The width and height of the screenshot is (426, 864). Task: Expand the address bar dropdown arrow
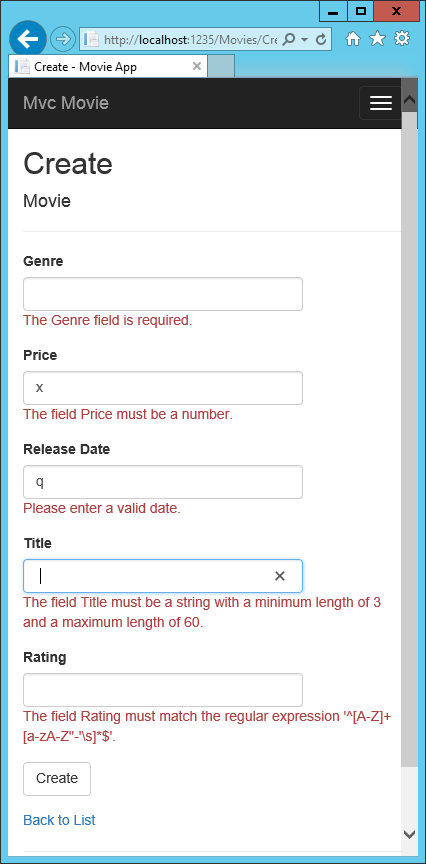click(x=304, y=40)
